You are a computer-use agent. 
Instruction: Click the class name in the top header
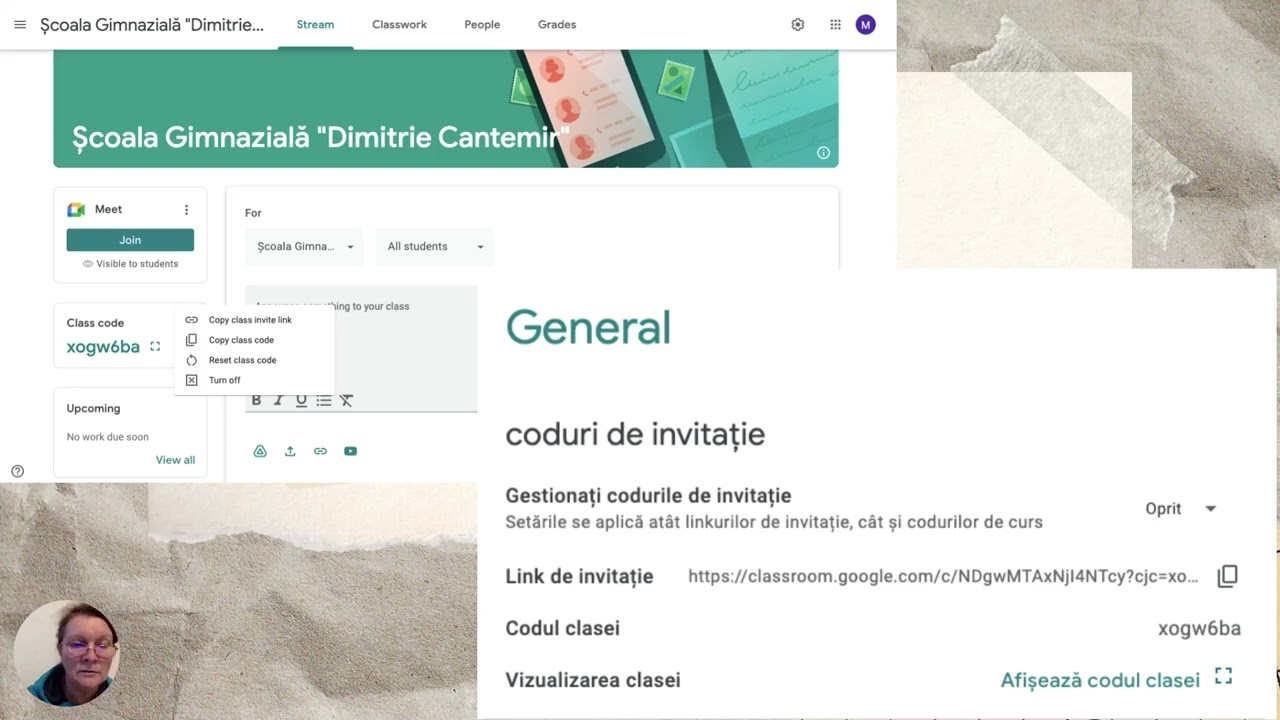[152, 25]
